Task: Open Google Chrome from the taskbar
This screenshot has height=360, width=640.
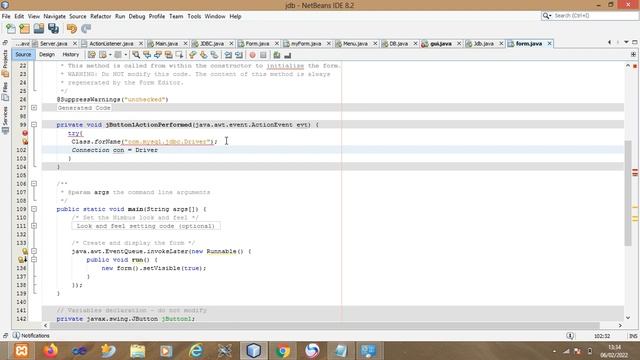Action: (x=282, y=351)
